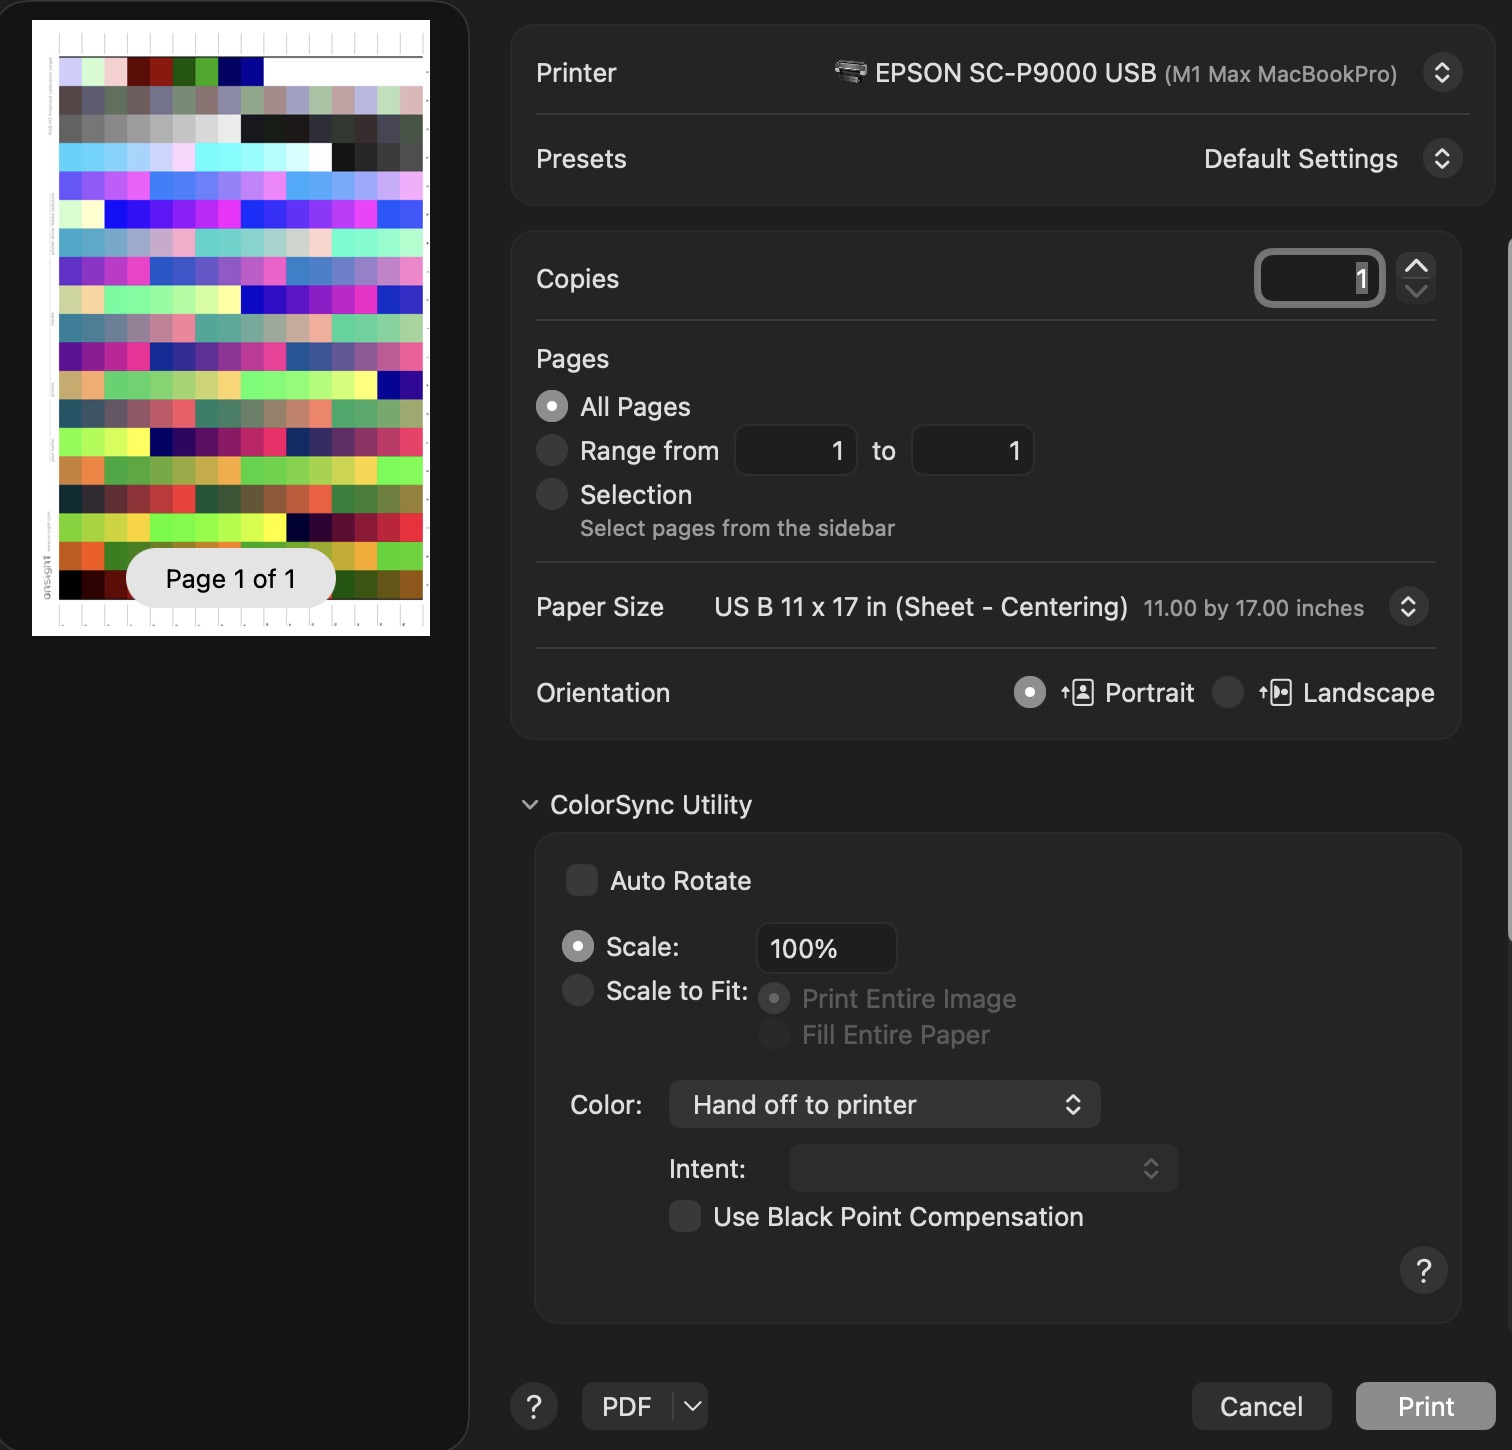The image size is (1512, 1450).
Task: Select the Range from radio option
Action: (x=552, y=451)
